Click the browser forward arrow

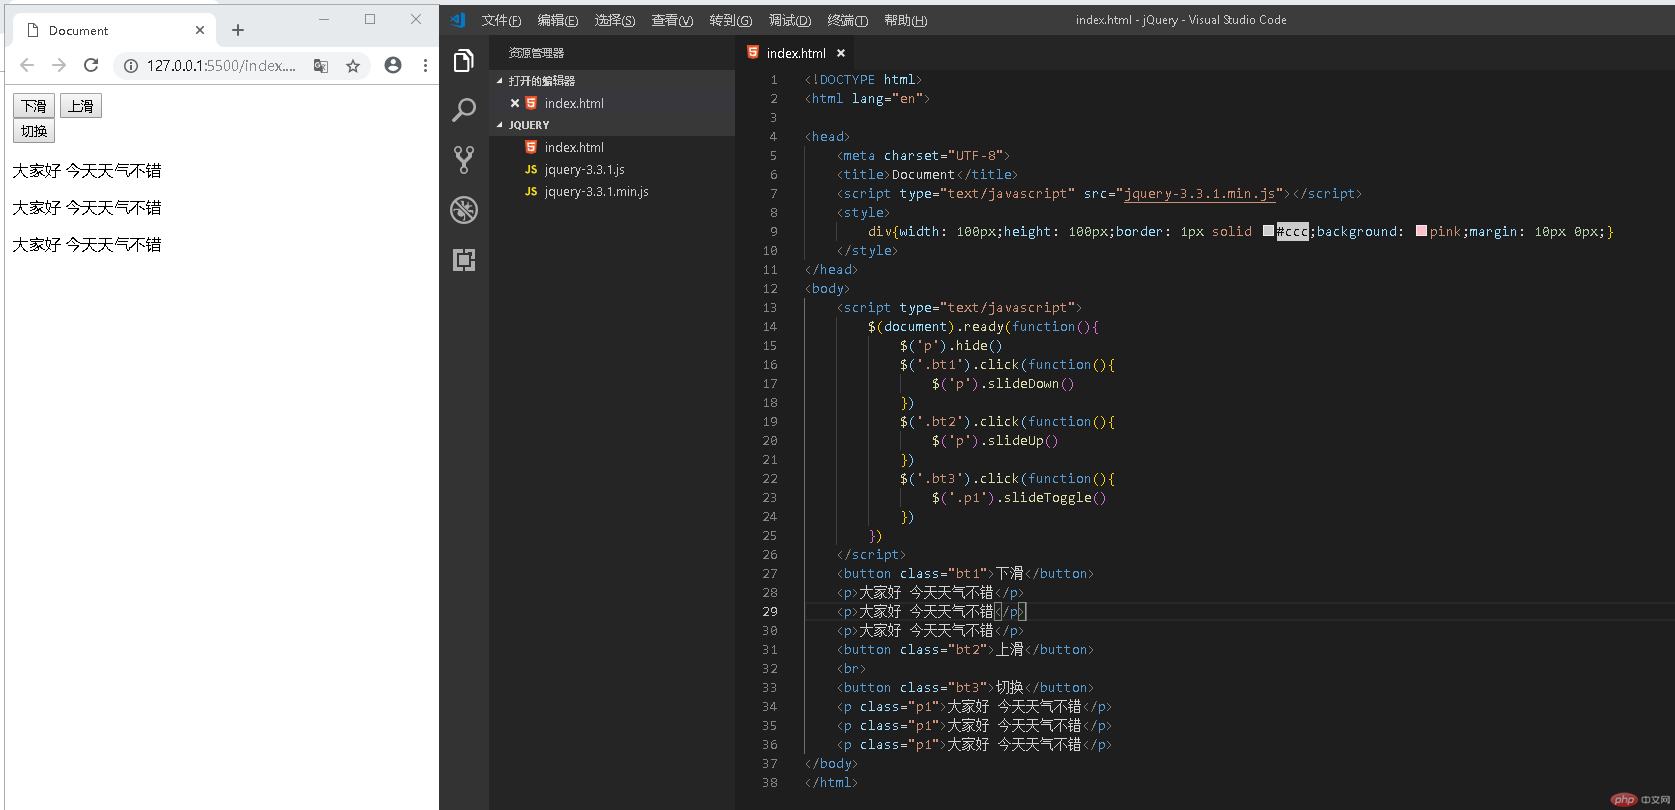pyautogui.click(x=59, y=65)
